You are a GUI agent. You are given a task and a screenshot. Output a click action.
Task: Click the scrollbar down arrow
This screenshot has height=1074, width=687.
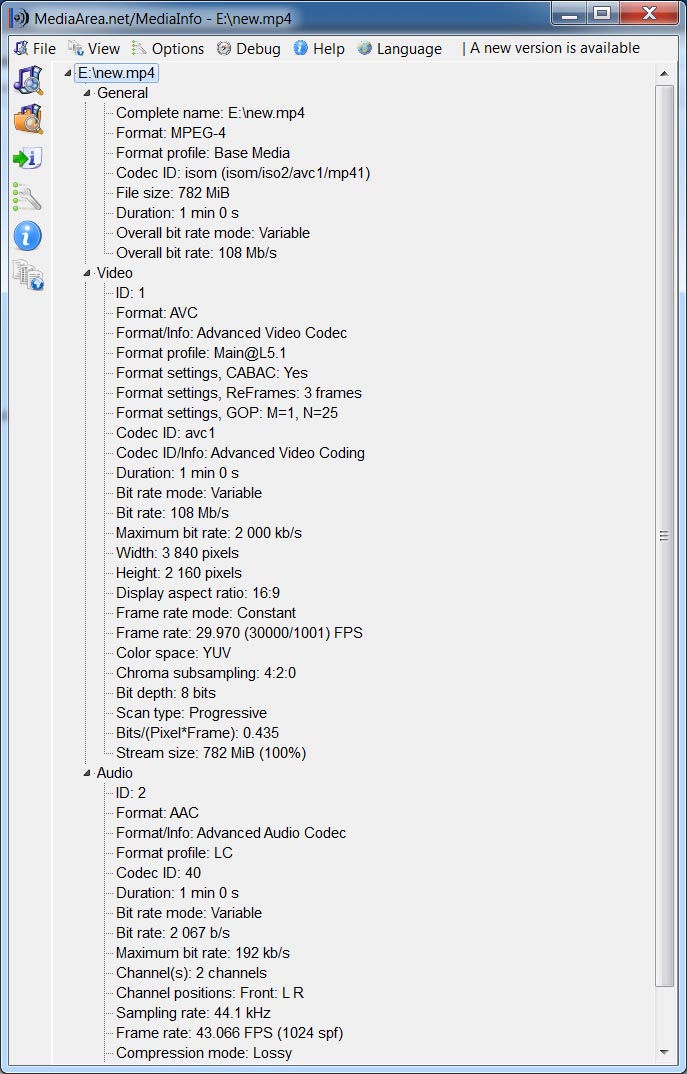664,1051
